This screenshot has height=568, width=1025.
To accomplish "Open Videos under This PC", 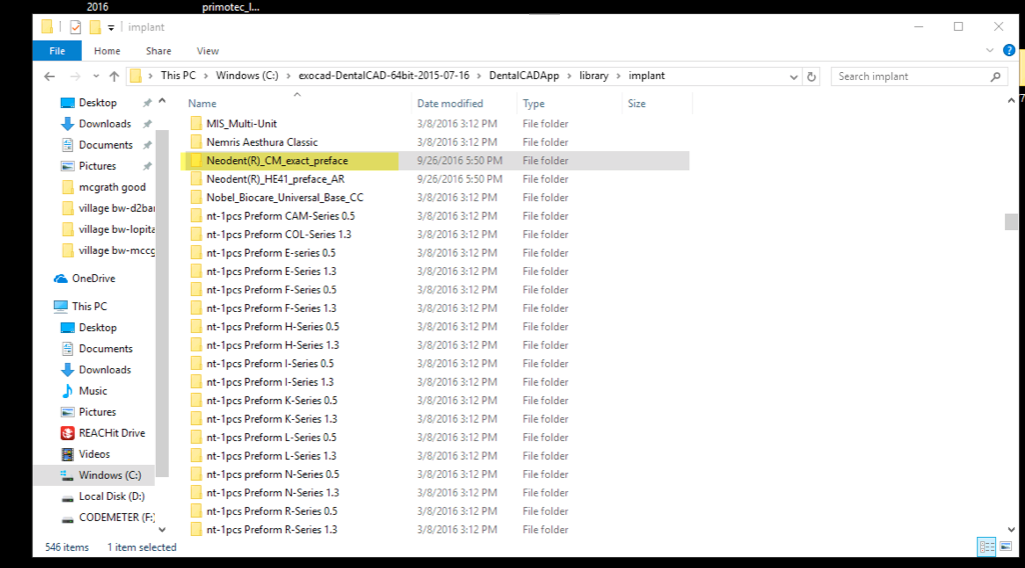I will (94, 454).
